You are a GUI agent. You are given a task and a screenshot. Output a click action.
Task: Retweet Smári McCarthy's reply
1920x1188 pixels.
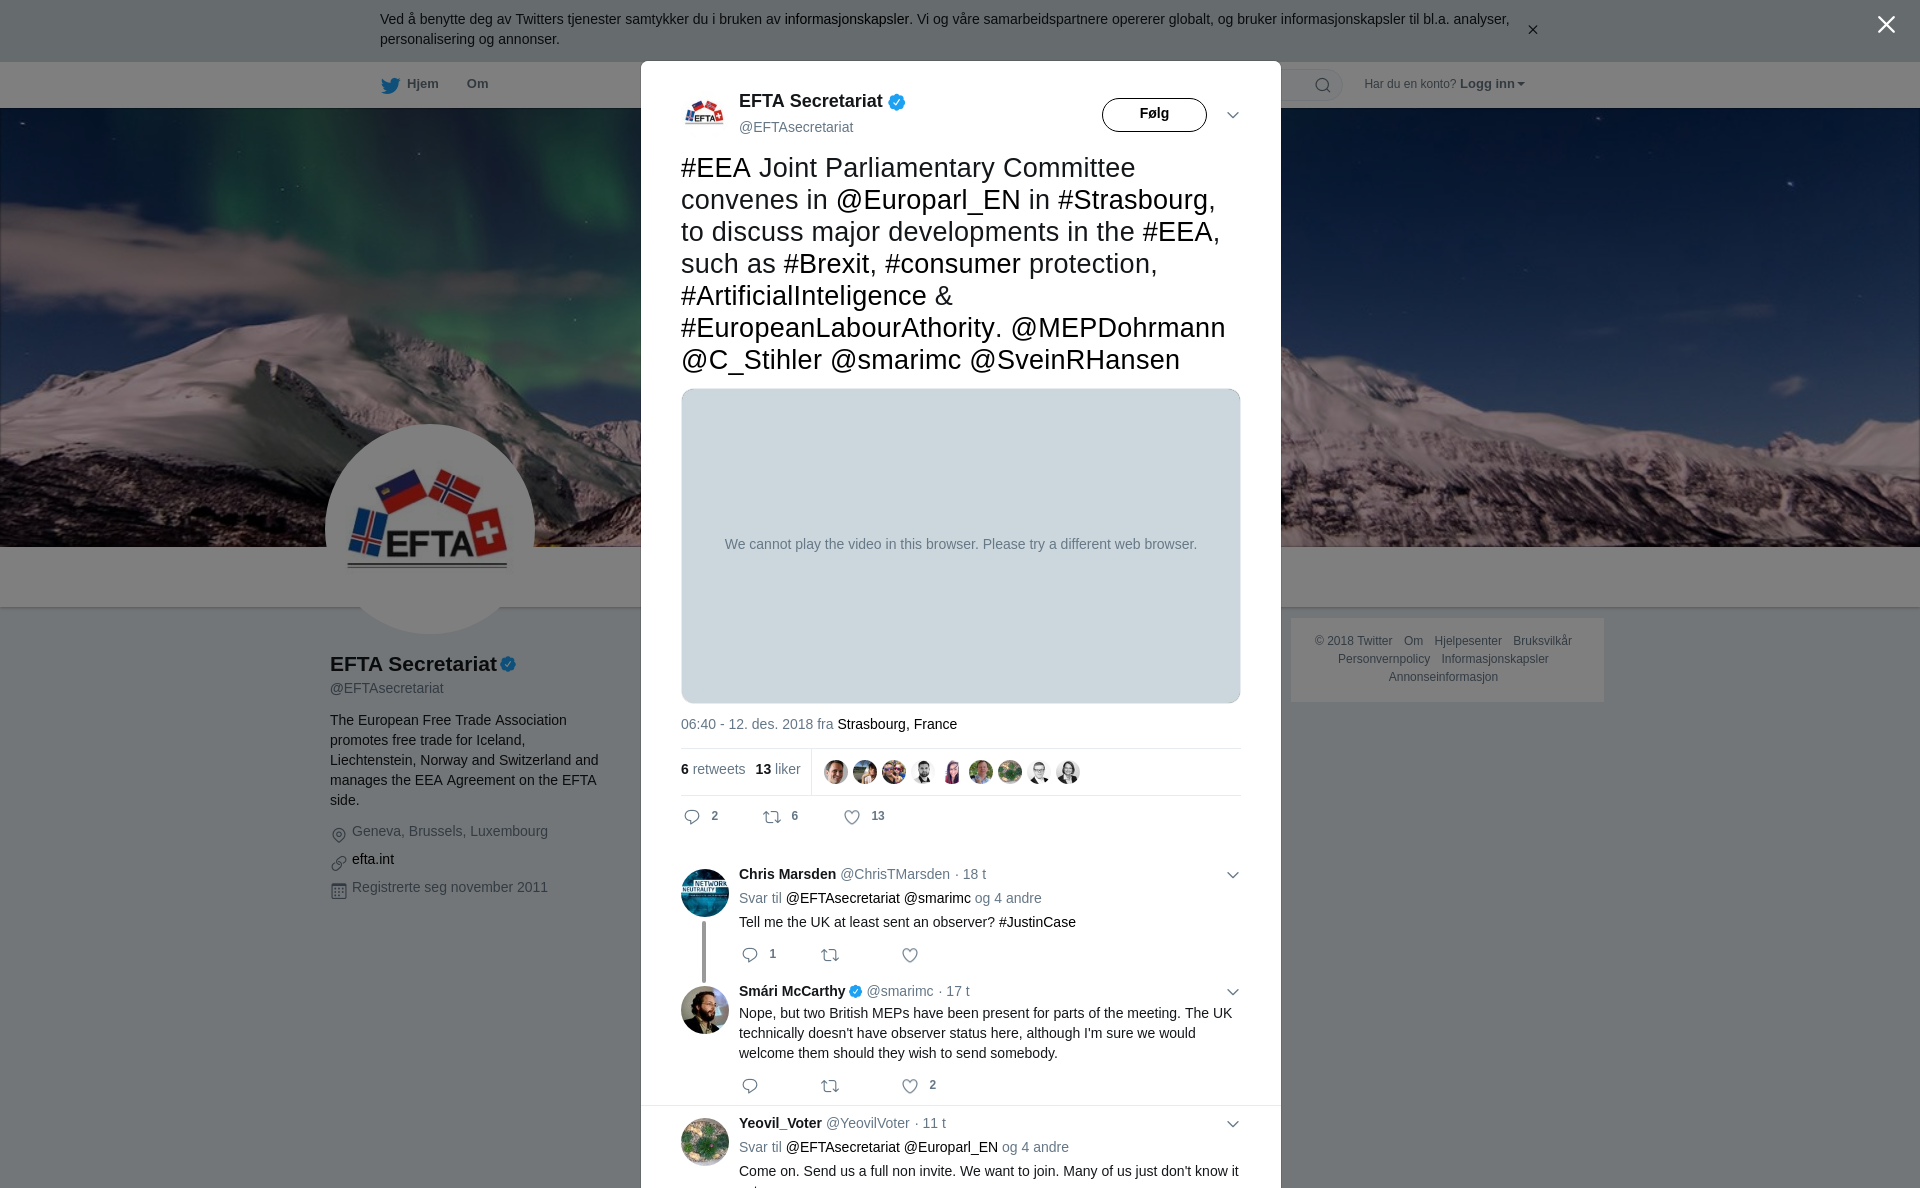pyautogui.click(x=830, y=1086)
